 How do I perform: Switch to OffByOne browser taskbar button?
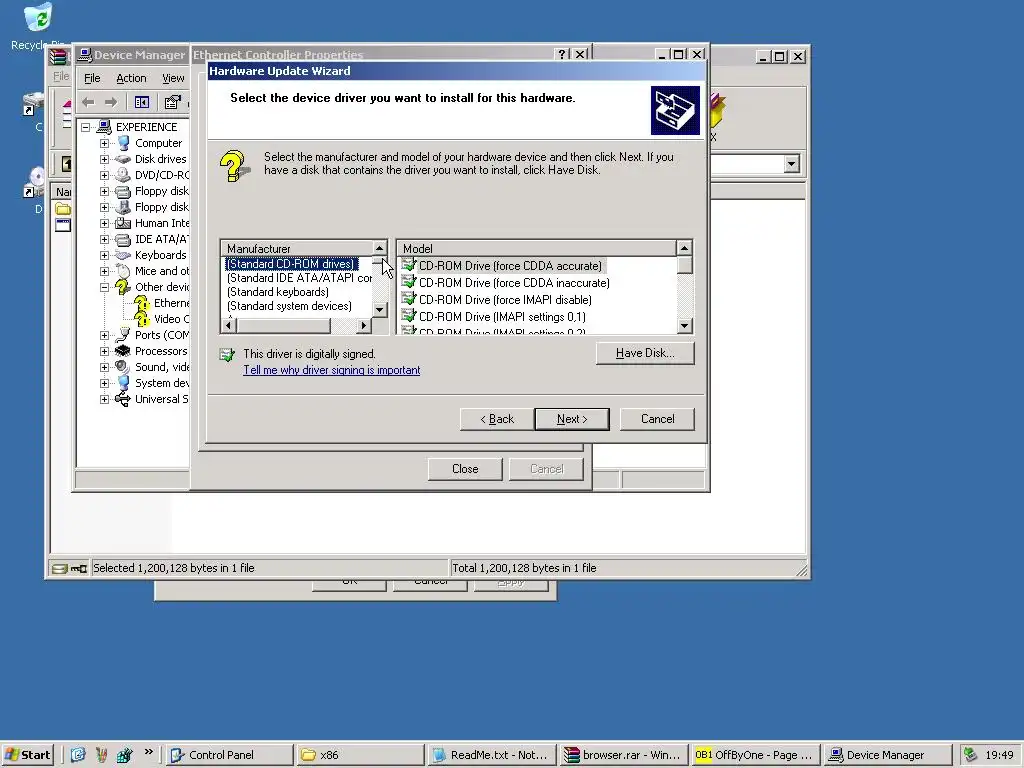tap(755, 755)
